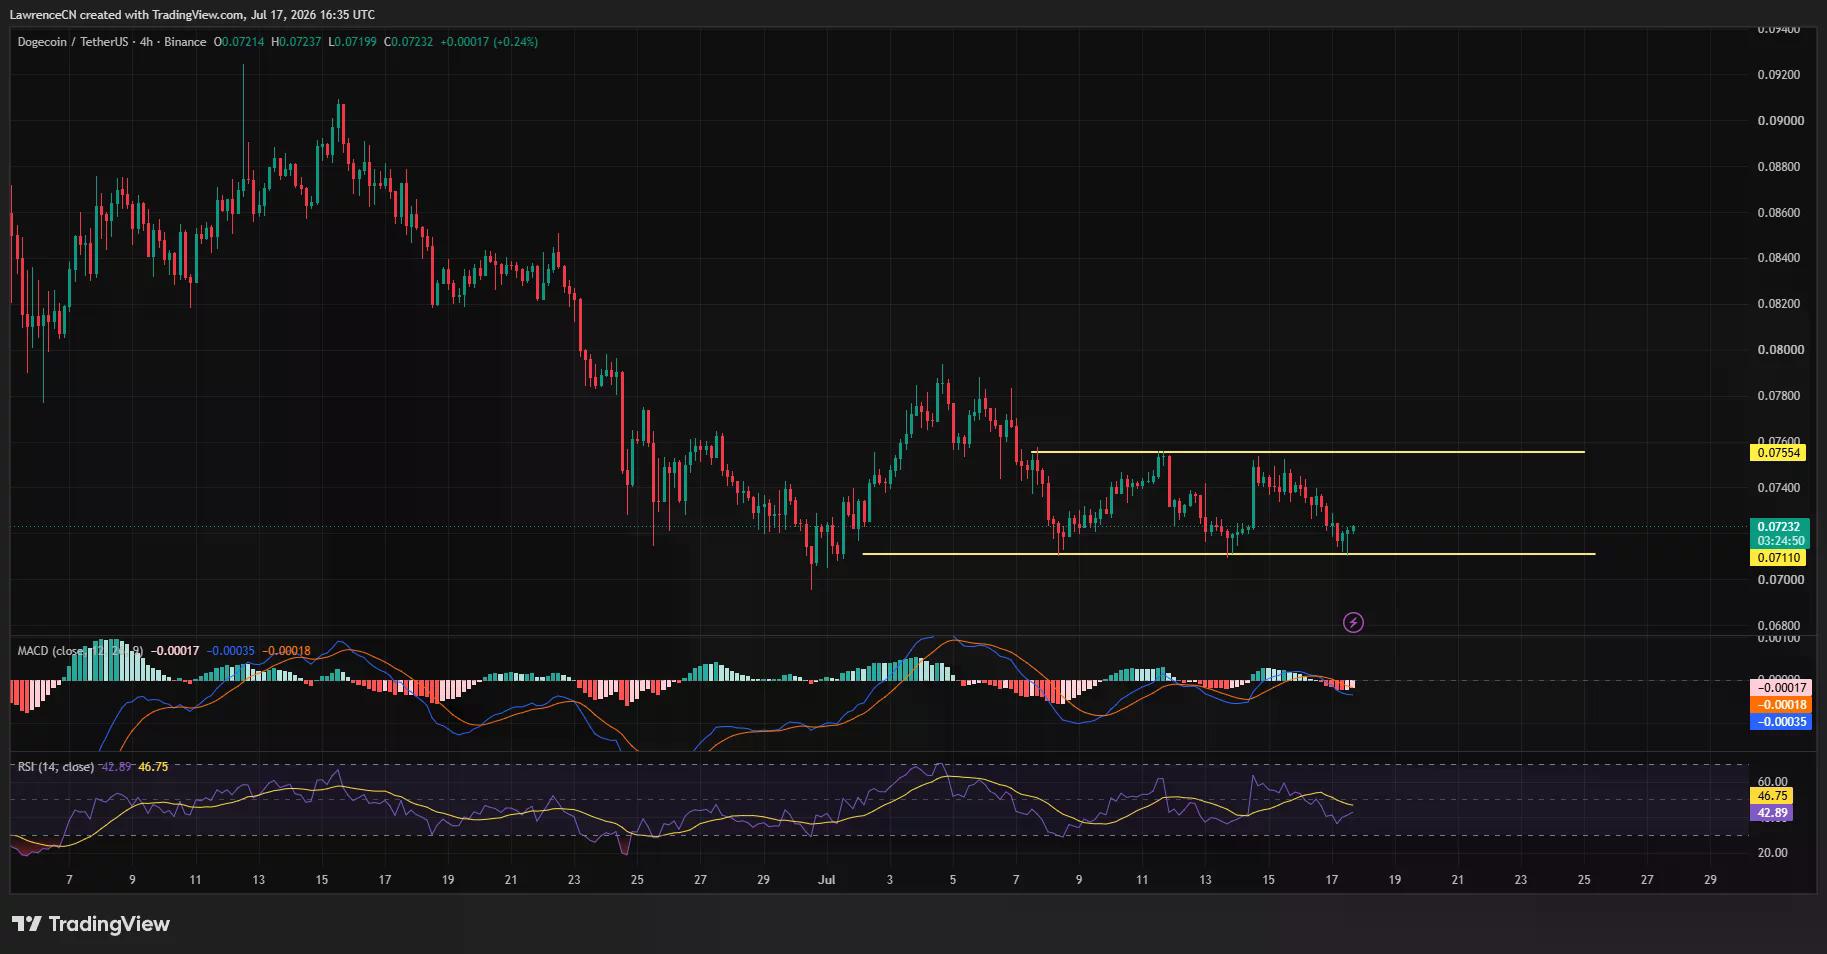Click the purple lightning bolt icon

[x=1352, y=623]
